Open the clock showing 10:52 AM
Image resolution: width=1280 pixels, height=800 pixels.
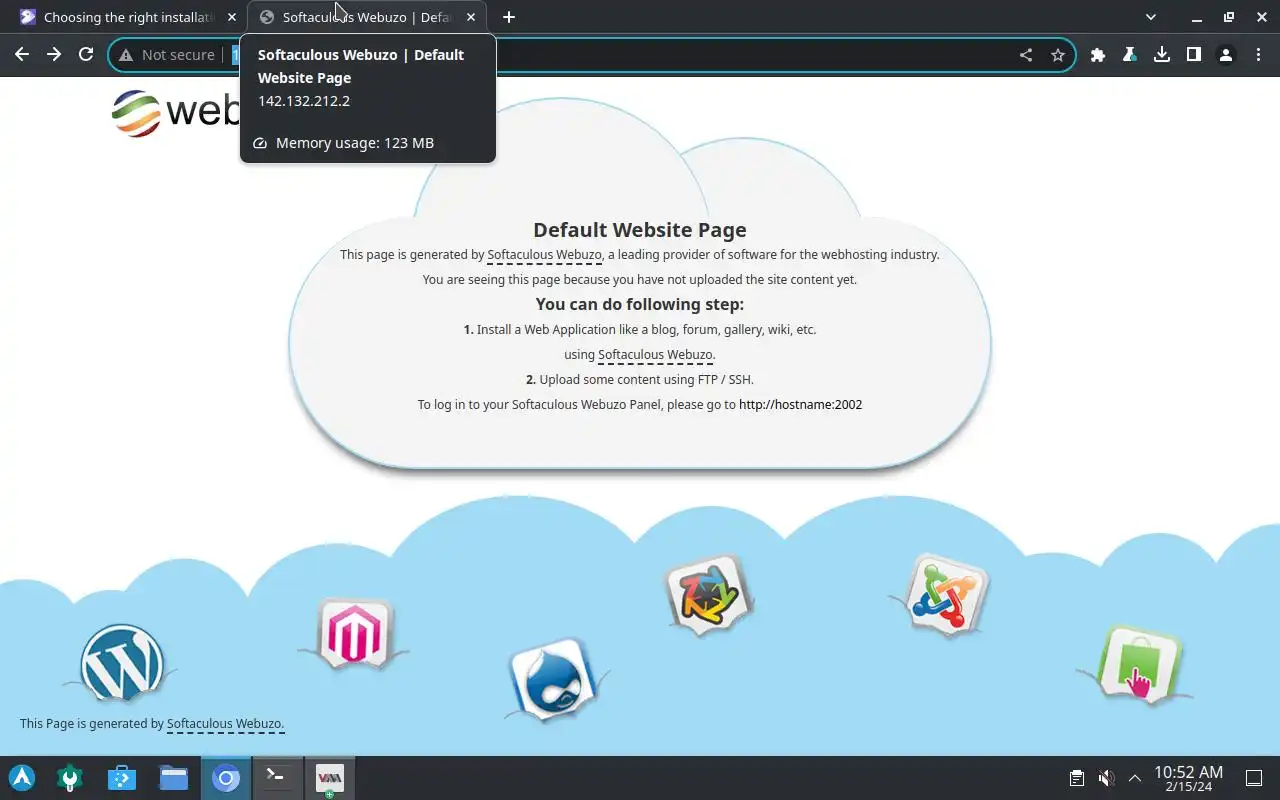[x=1188, y=778]
